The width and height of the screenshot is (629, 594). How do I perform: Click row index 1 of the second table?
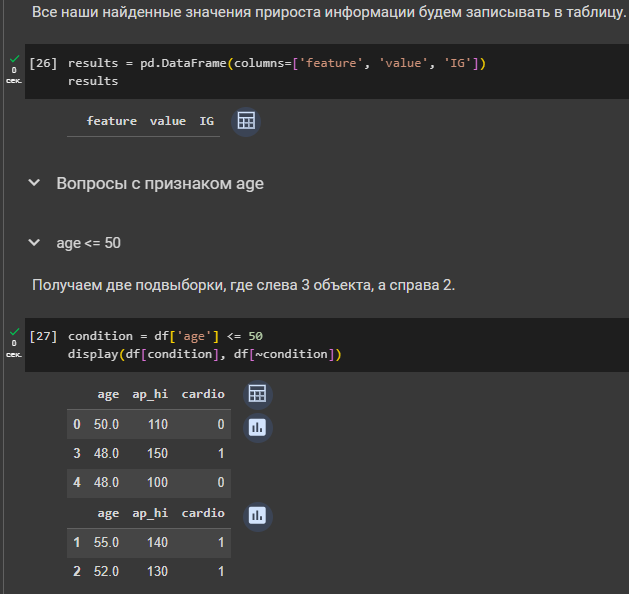77,543
